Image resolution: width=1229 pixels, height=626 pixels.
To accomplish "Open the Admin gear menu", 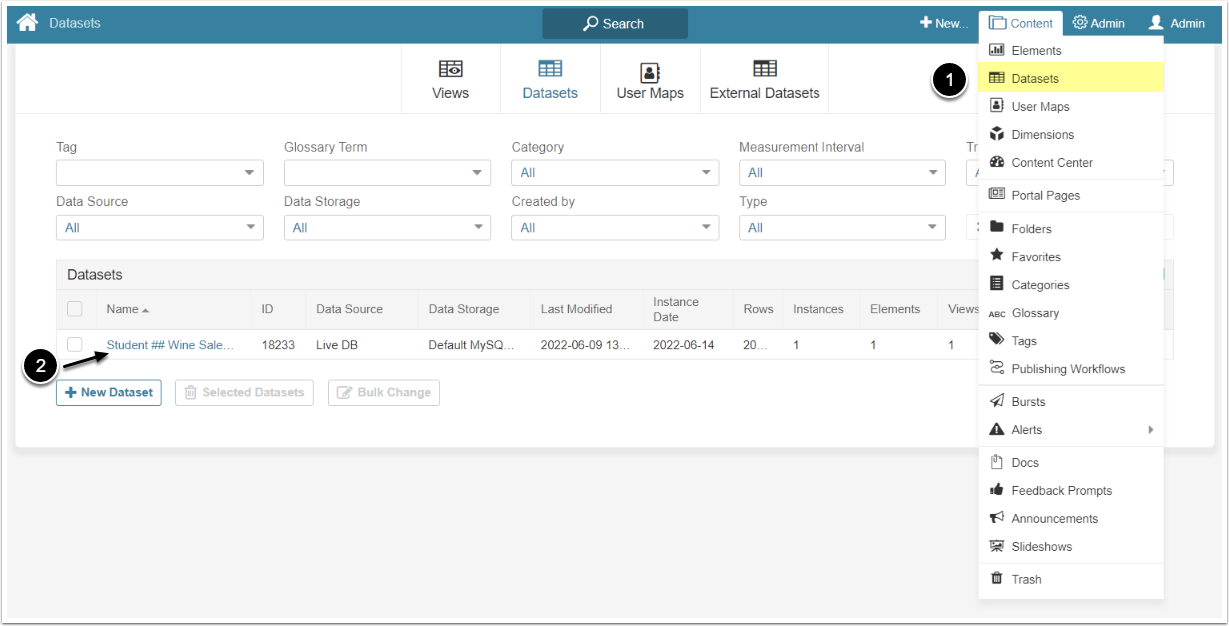I will click(1098, 23).
